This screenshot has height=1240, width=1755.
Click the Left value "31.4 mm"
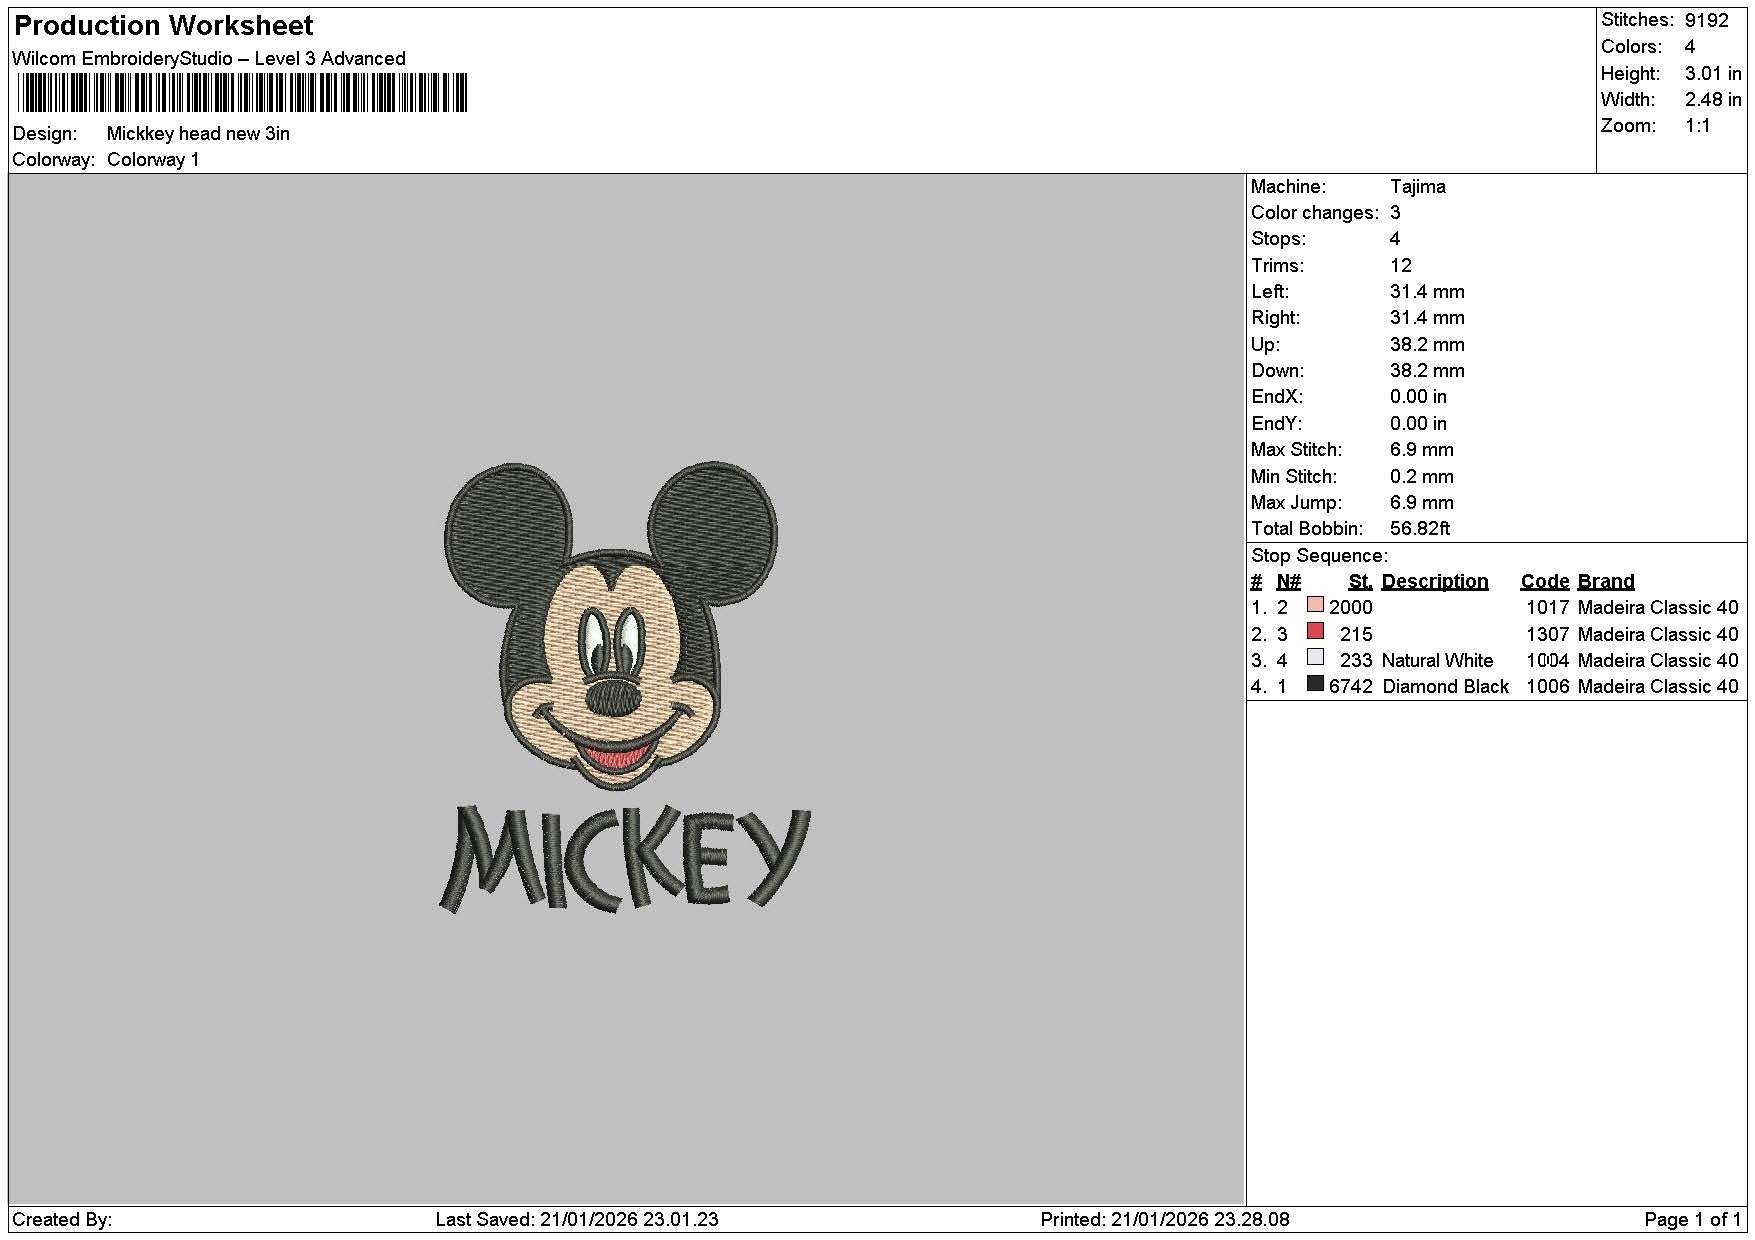click(x=1427, y=291)
